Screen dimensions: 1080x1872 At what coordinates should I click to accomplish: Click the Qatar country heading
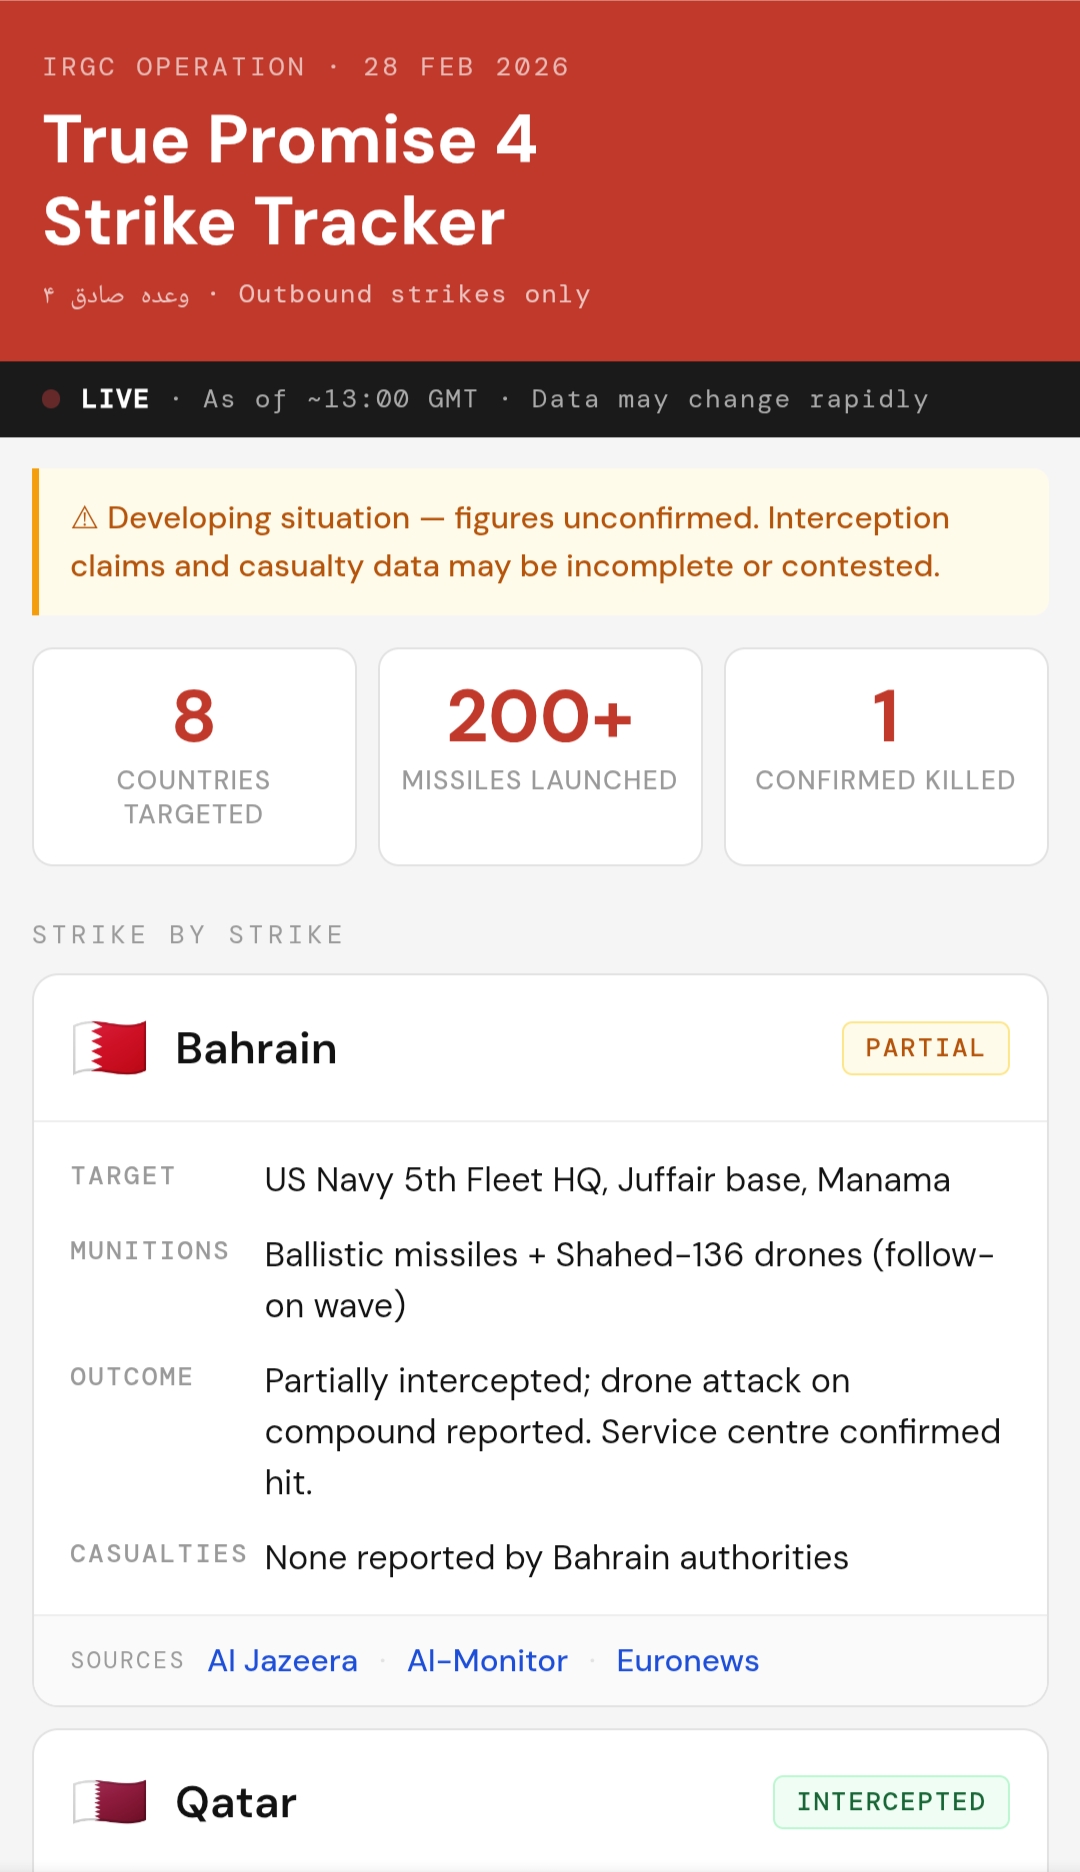coord(236,1802)
